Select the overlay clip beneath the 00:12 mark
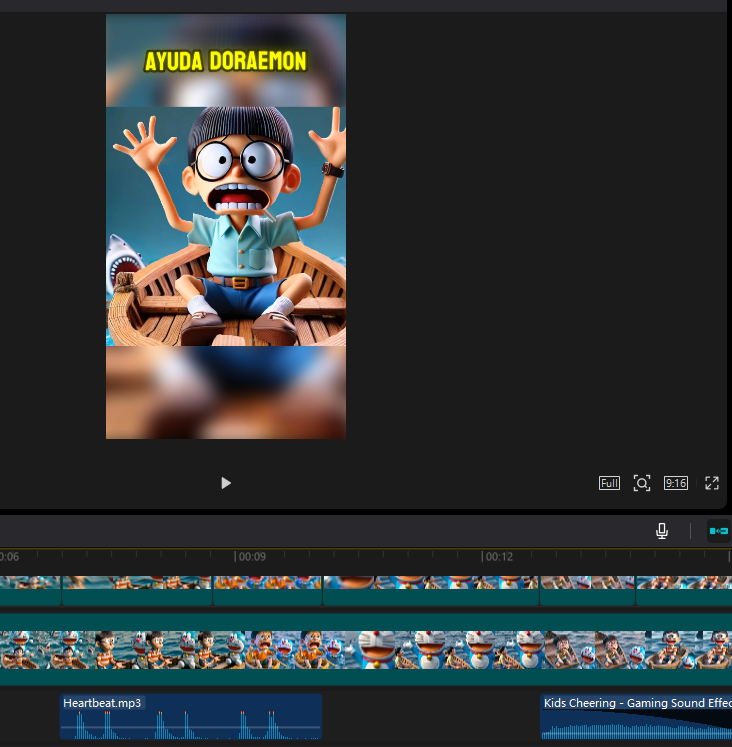732x747 pixels. [x=431, y=590]
